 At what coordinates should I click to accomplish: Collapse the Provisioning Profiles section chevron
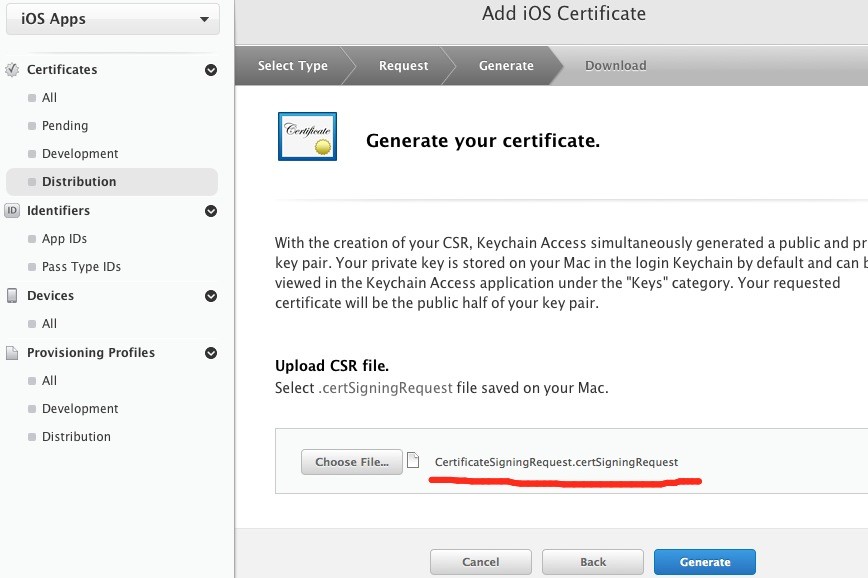click(x=211, y=353)
